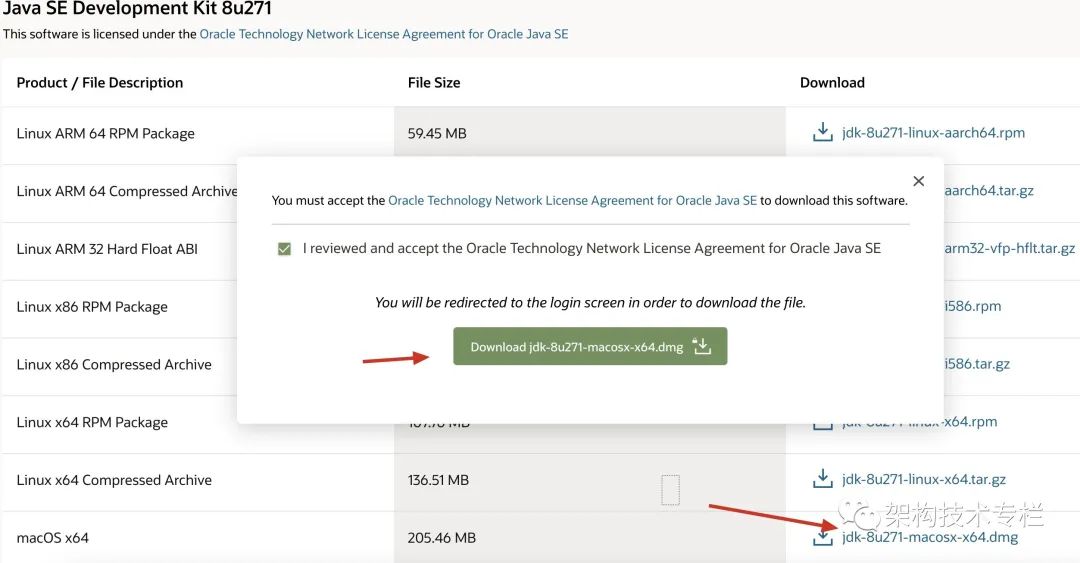Image resolution: width=1080 pixels, height=563 pixels.
Task: Close the license agreement dialog
Action: [918, 181]
